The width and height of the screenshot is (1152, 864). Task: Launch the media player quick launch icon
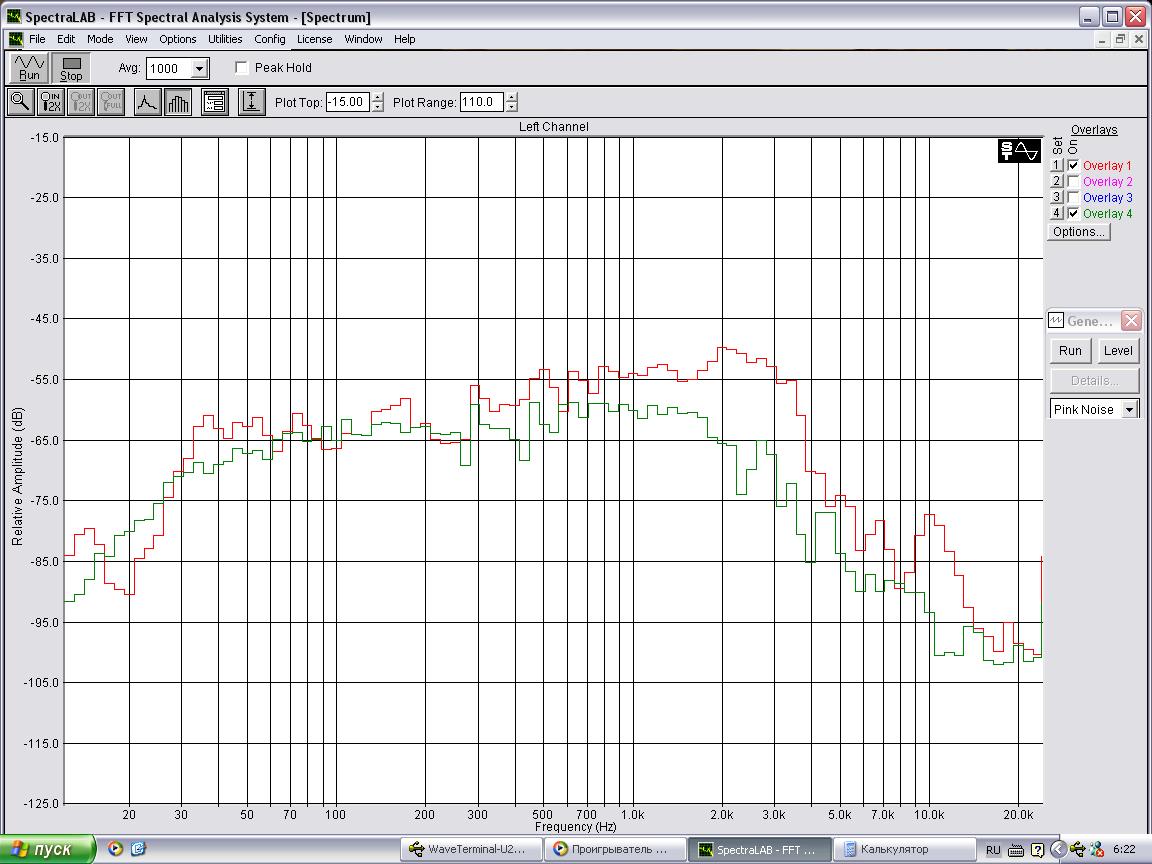pos(115,849)
